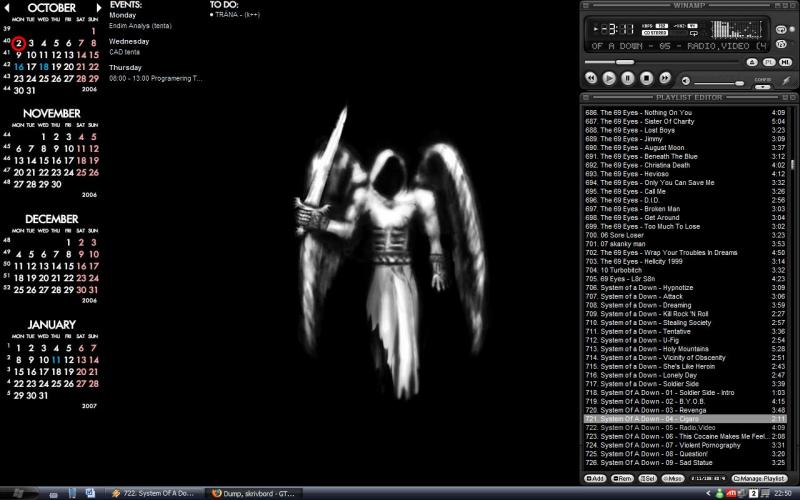Toggle the ML media library button

(x=786, y=61)
